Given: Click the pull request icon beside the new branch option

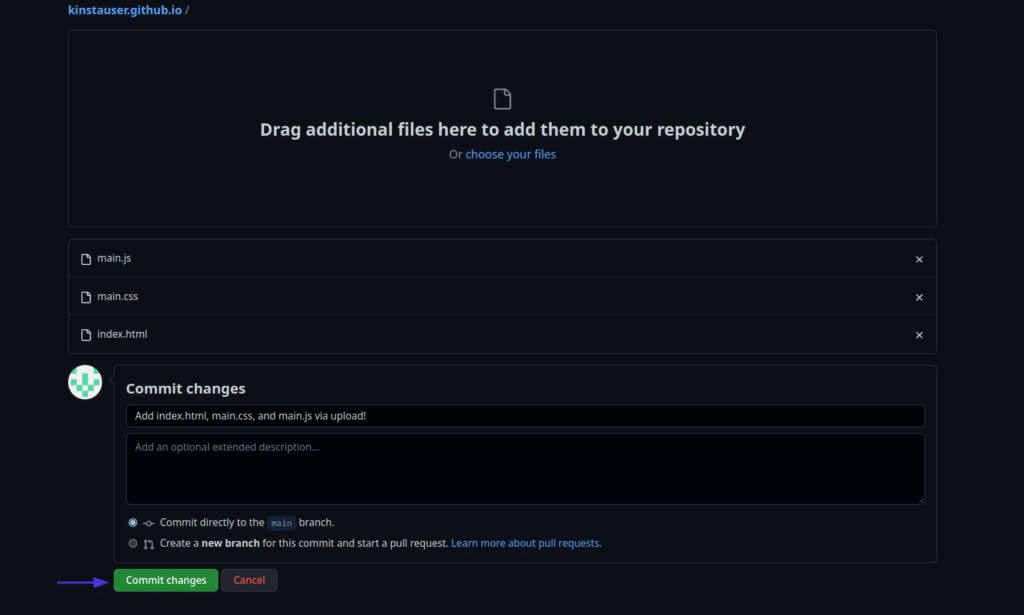Looking at the screenshot, I should click(149, 544).
